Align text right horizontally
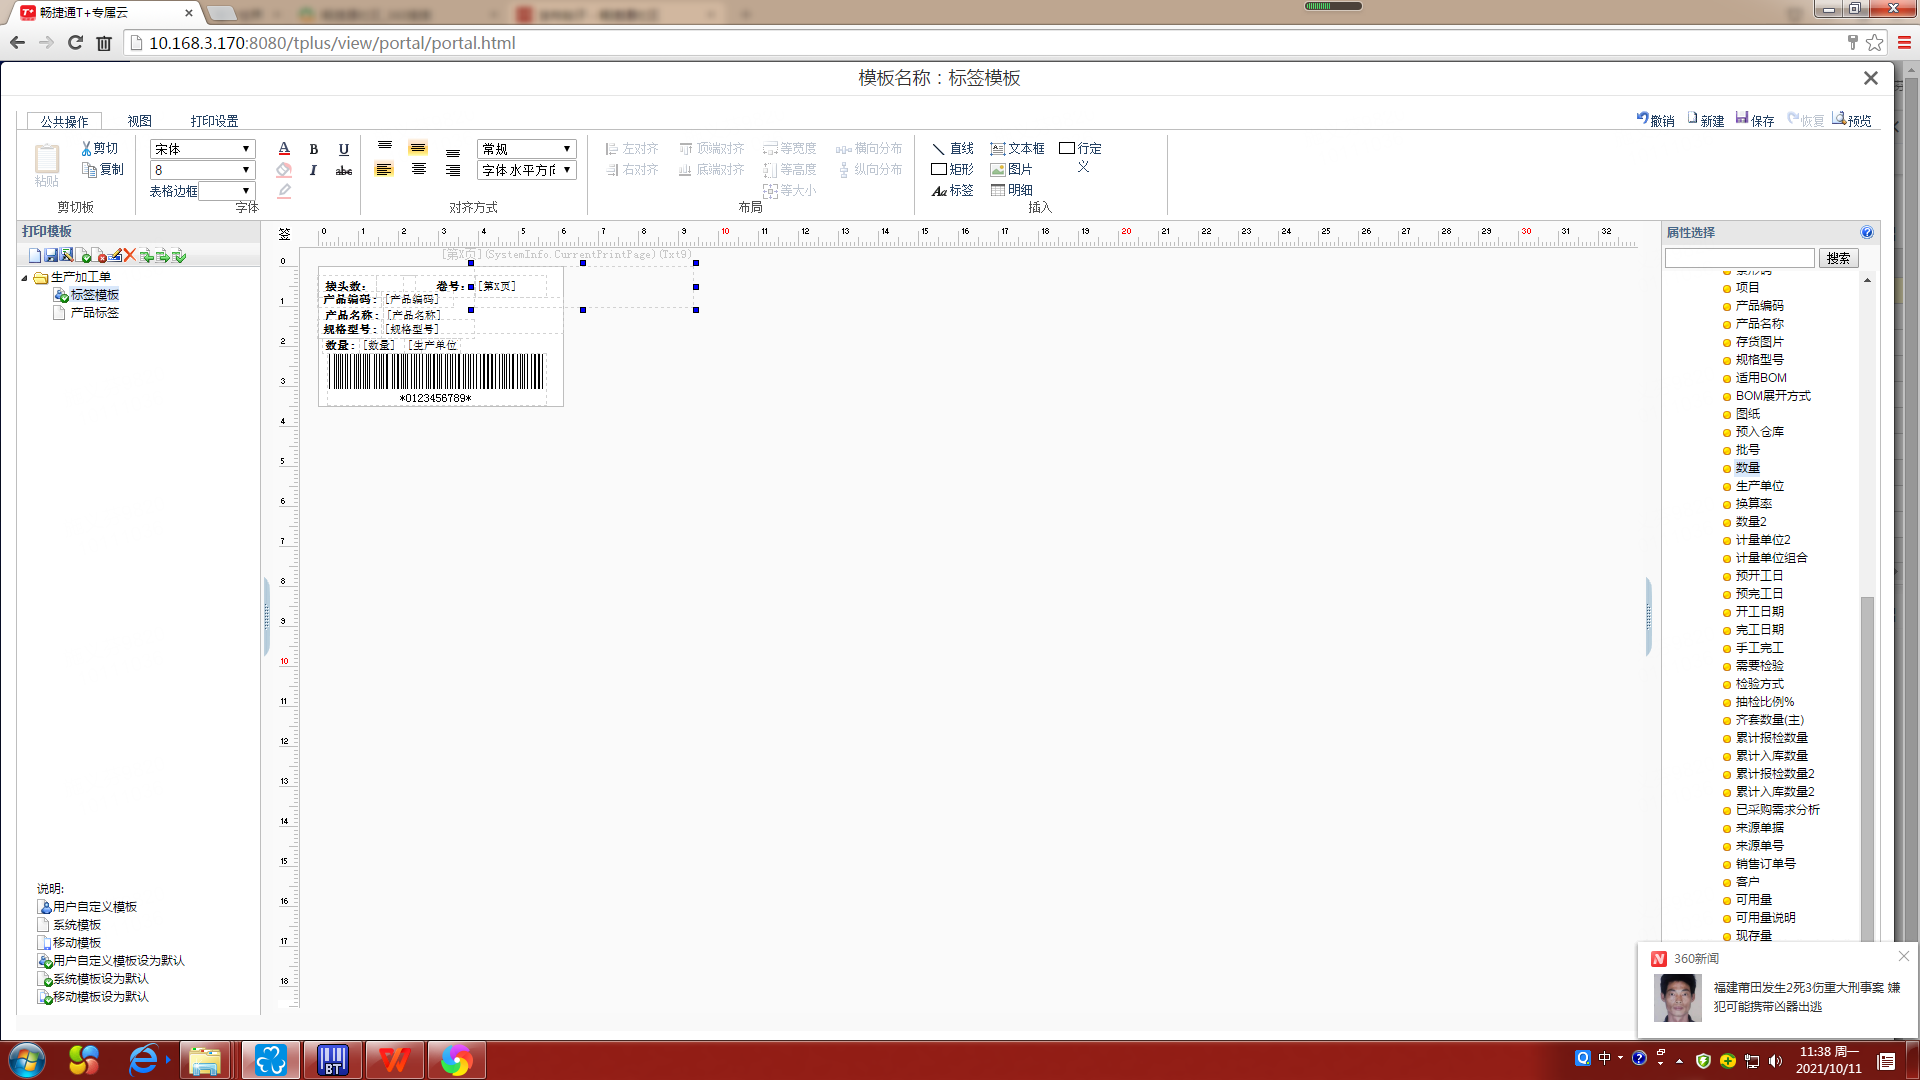Viewport: 1920px width, 1080px height. [453, 171]
